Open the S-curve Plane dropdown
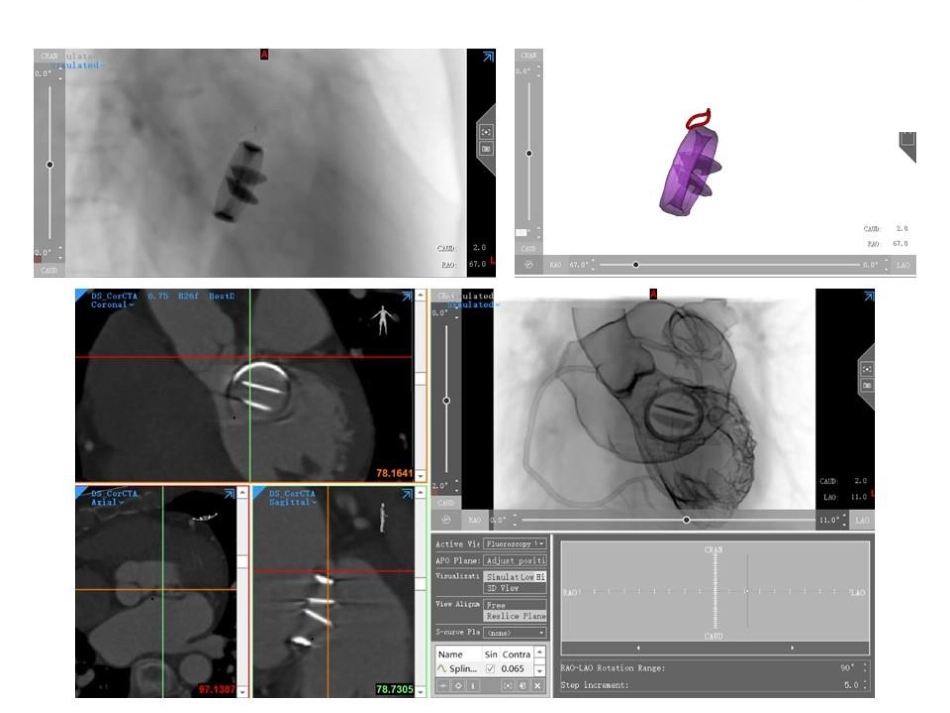Viewport: 950px width, 713px height. (x=514, y=632)
